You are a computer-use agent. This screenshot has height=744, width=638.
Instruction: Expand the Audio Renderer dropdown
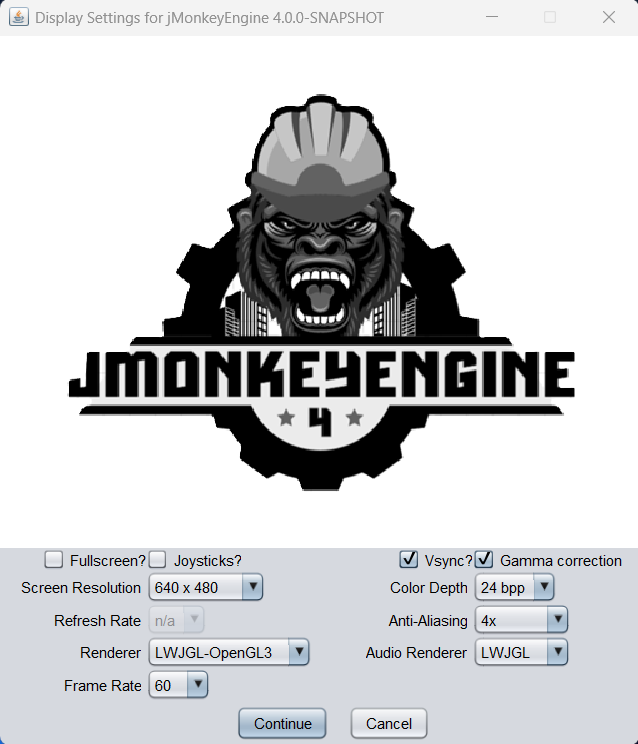coord(521,652)
